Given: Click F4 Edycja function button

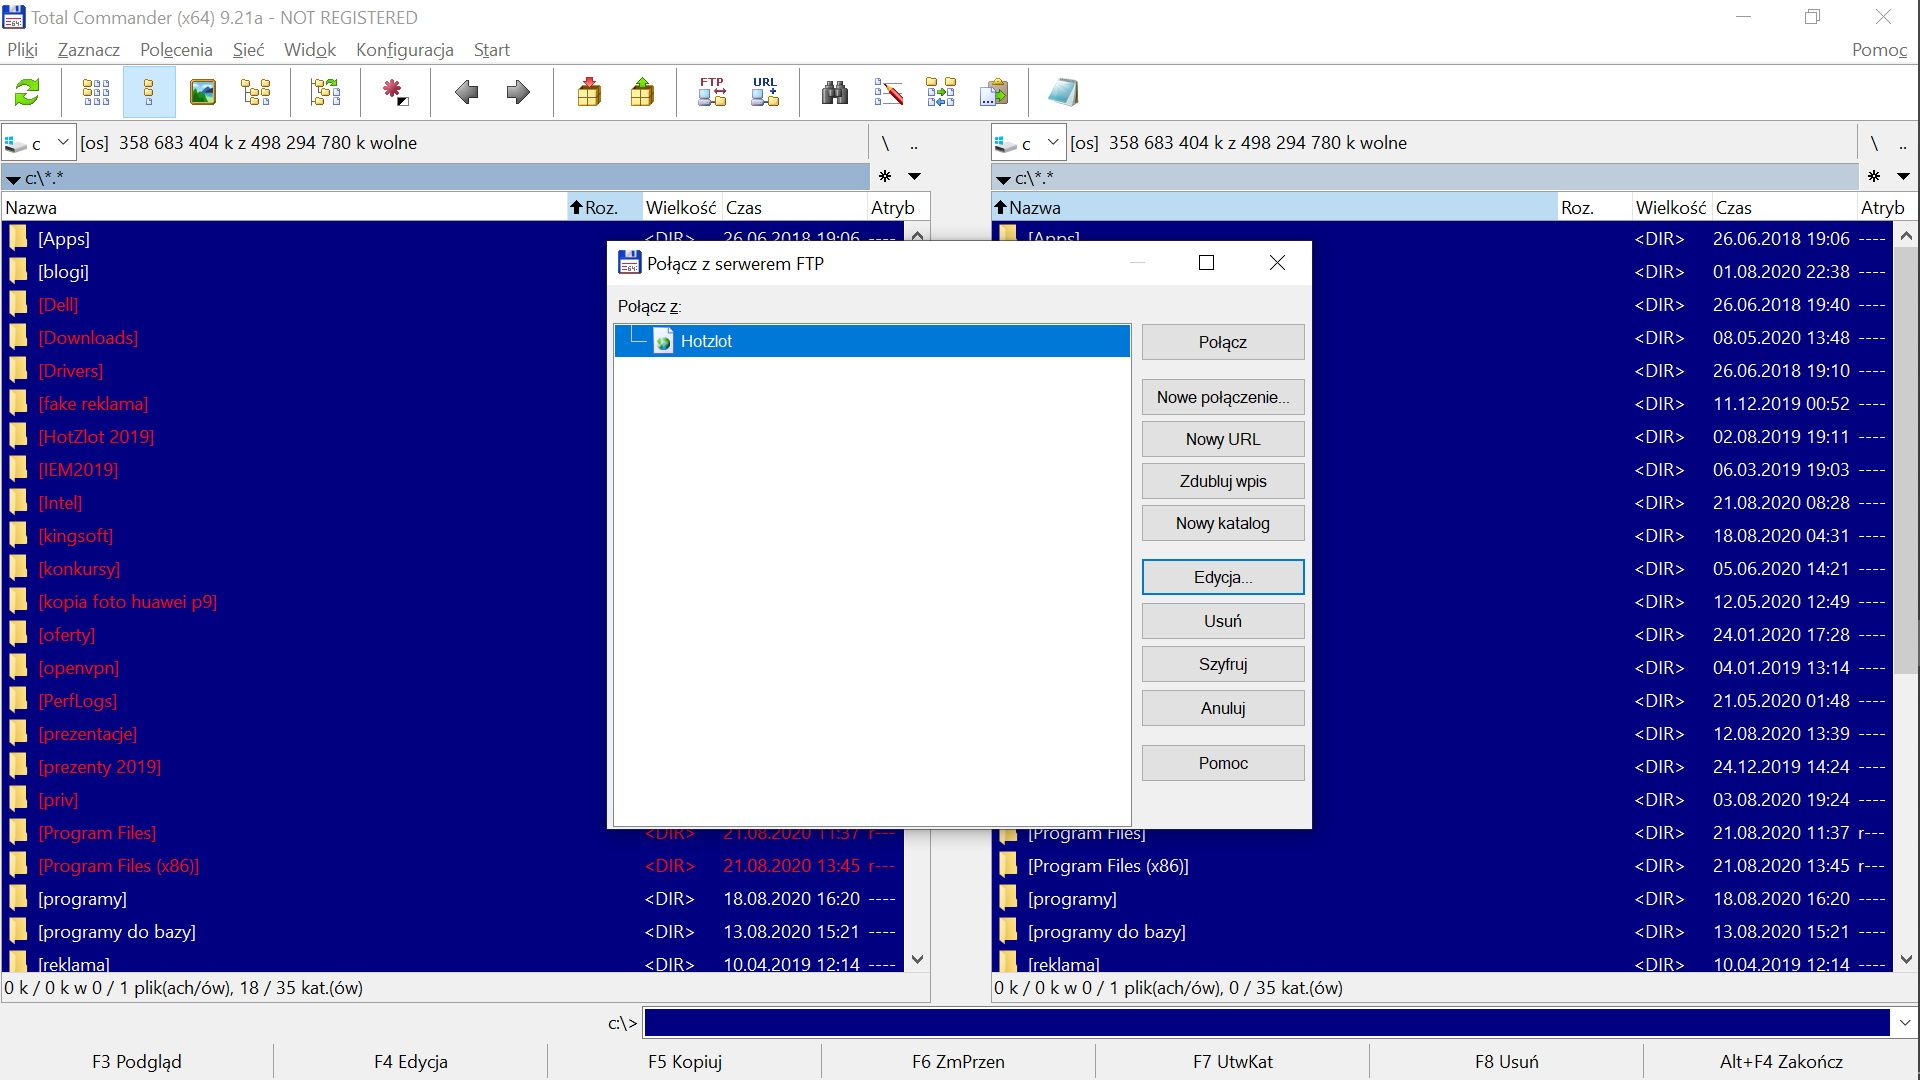Looking at the screenshot, I should click(411, 1062).
